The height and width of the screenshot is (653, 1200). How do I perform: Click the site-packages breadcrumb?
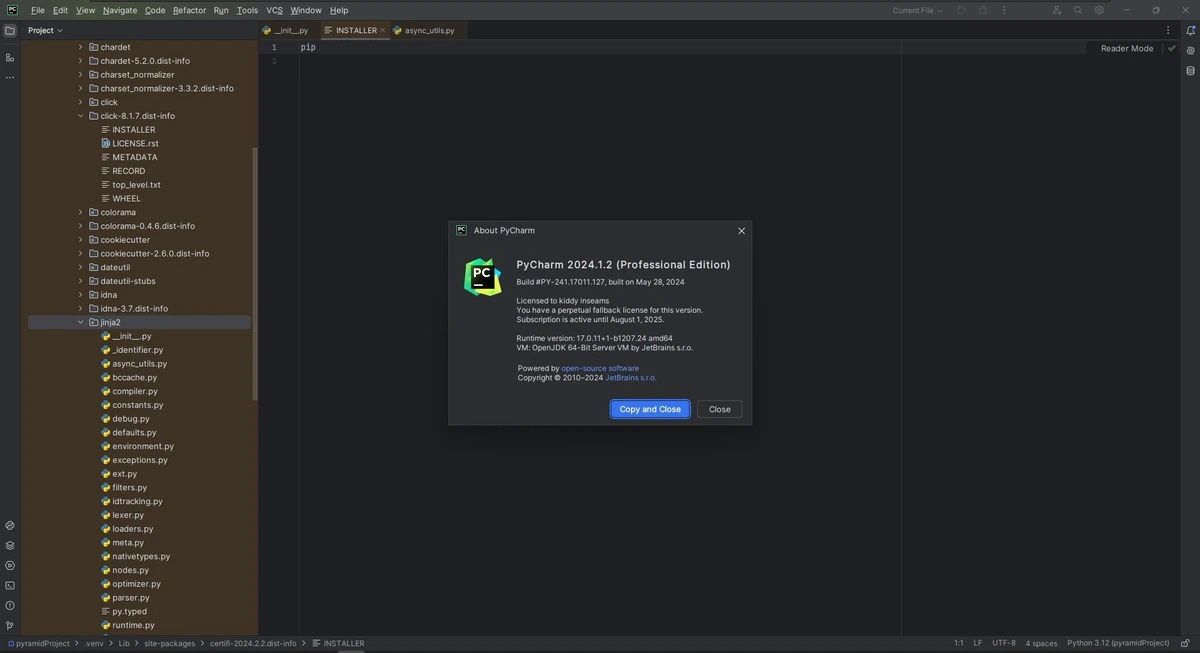pos(170,643)
